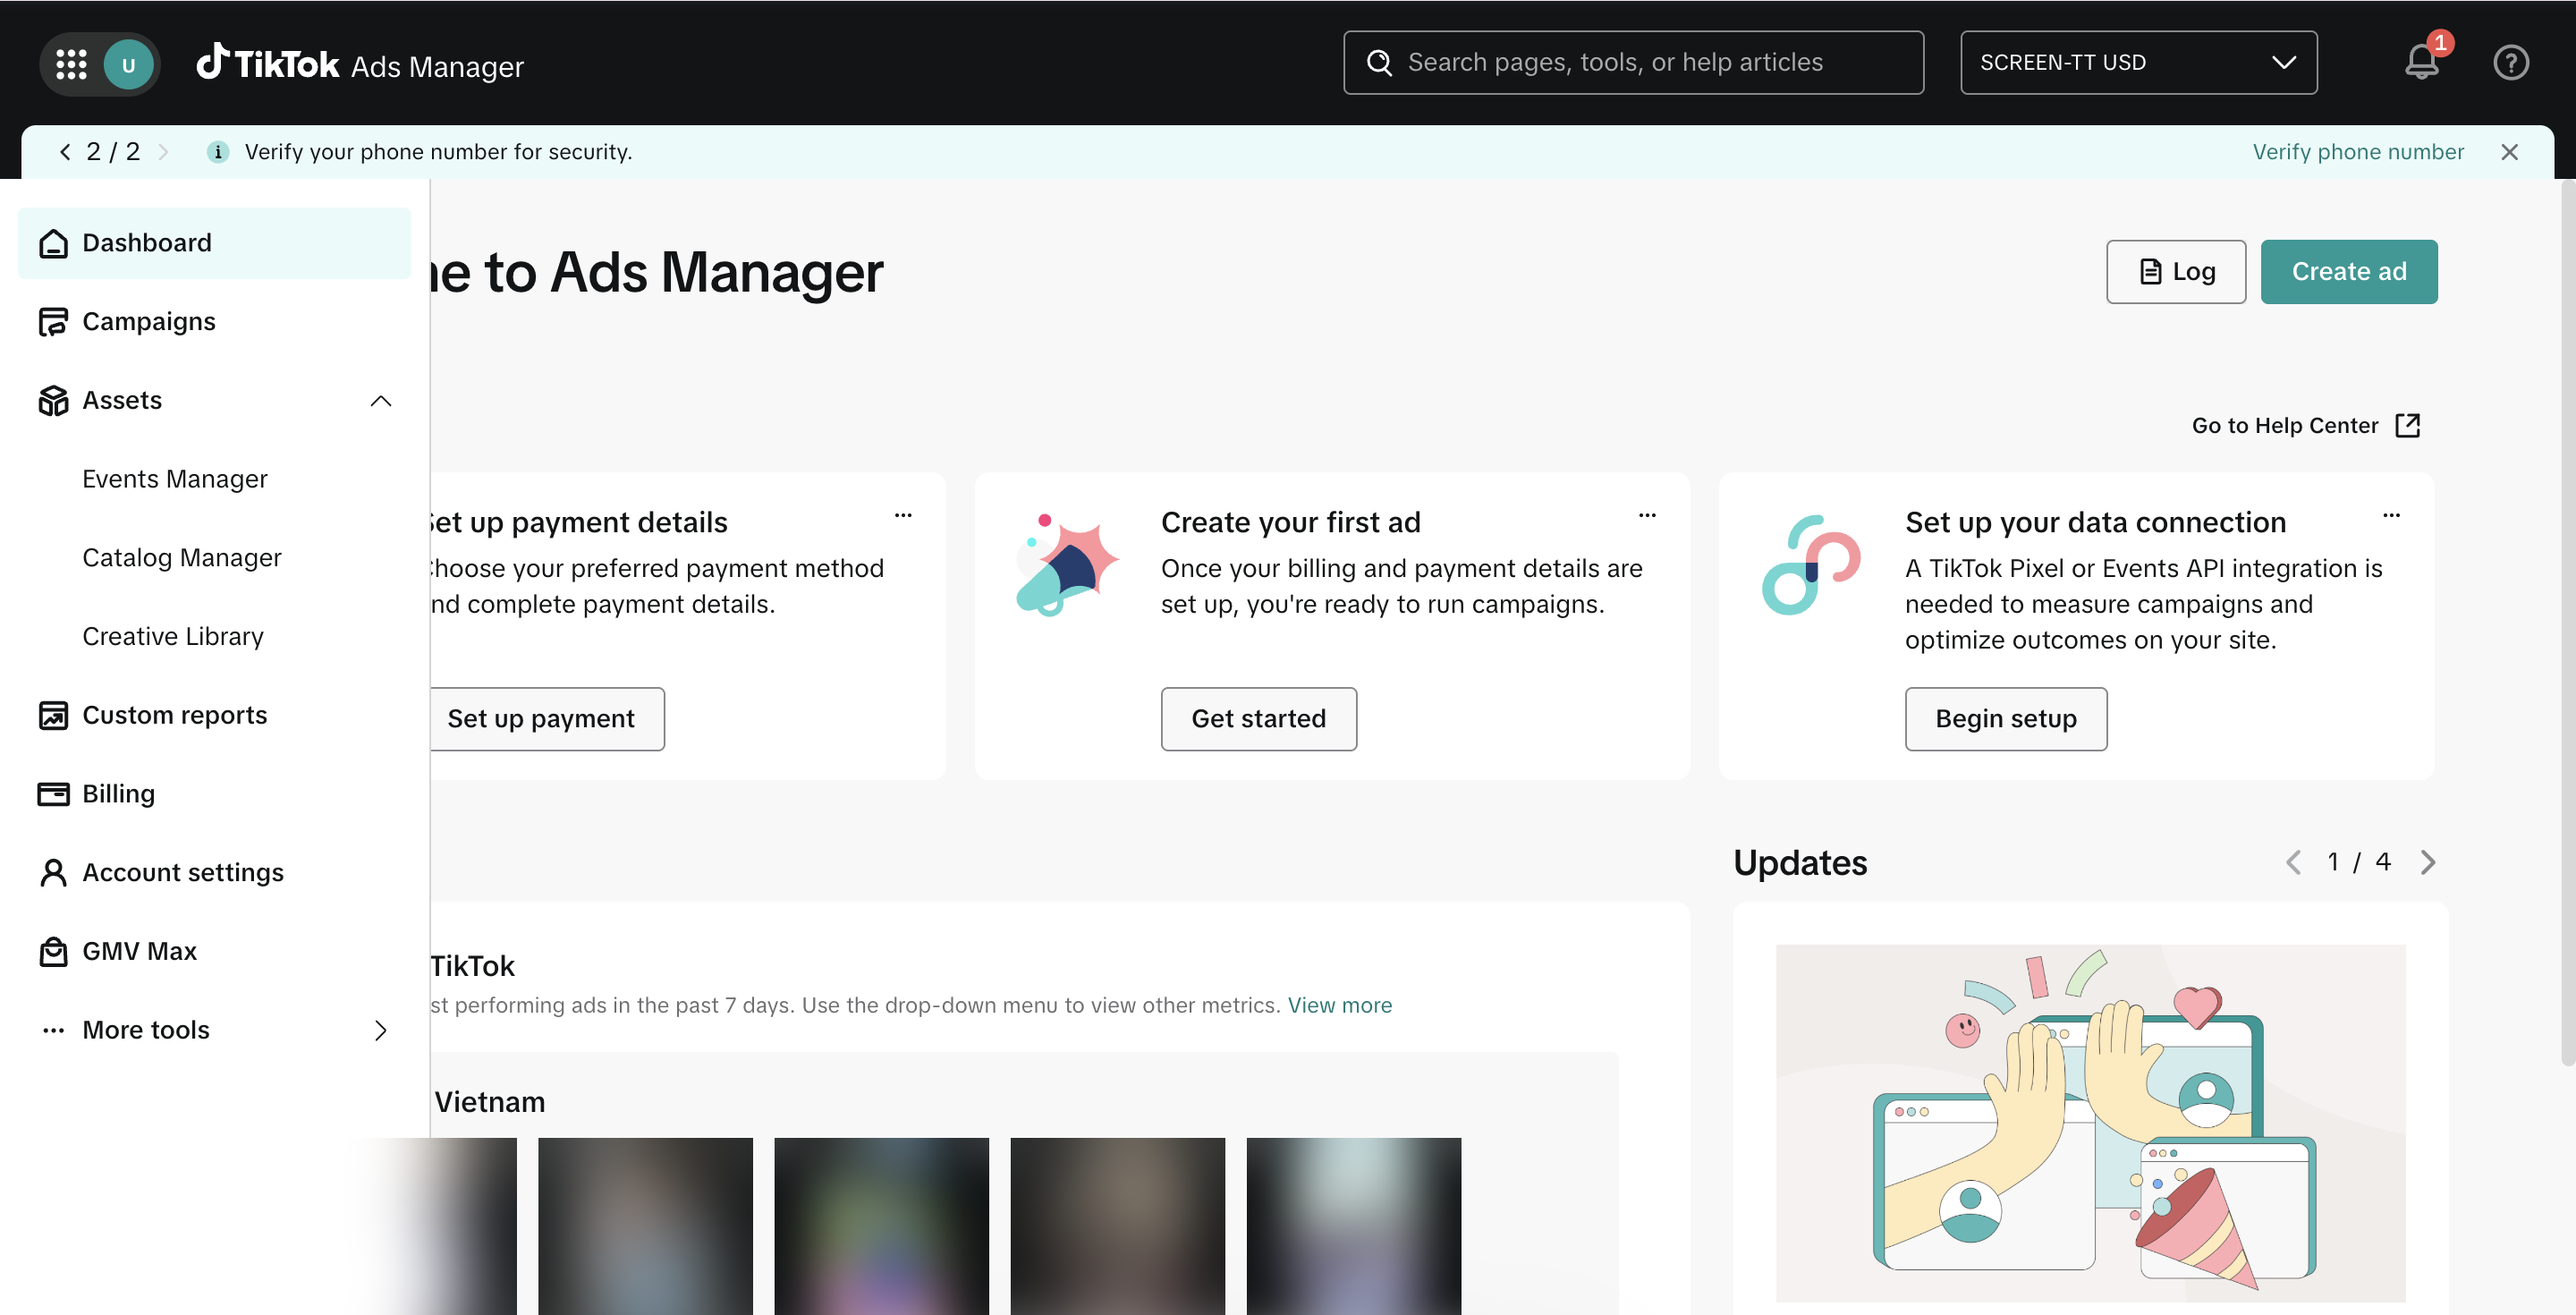Open options menu on data connection card
This screenshot has height=1315, width=2576.
pos(2391,516)
